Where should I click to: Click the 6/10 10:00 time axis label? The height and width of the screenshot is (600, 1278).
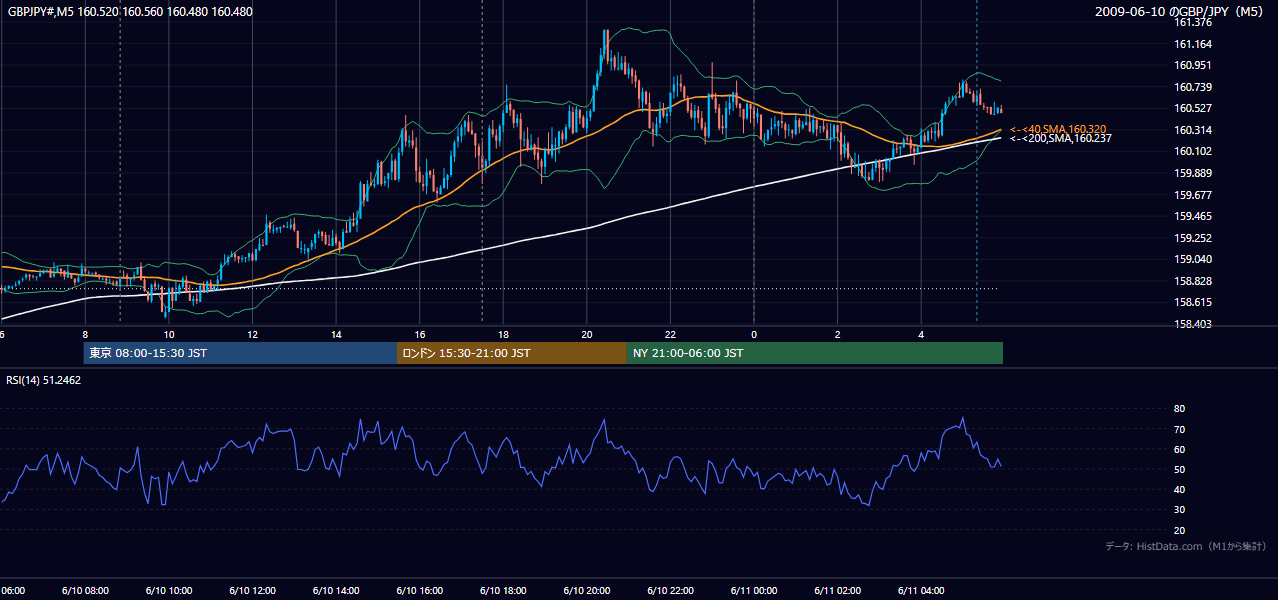pos(168,591)
